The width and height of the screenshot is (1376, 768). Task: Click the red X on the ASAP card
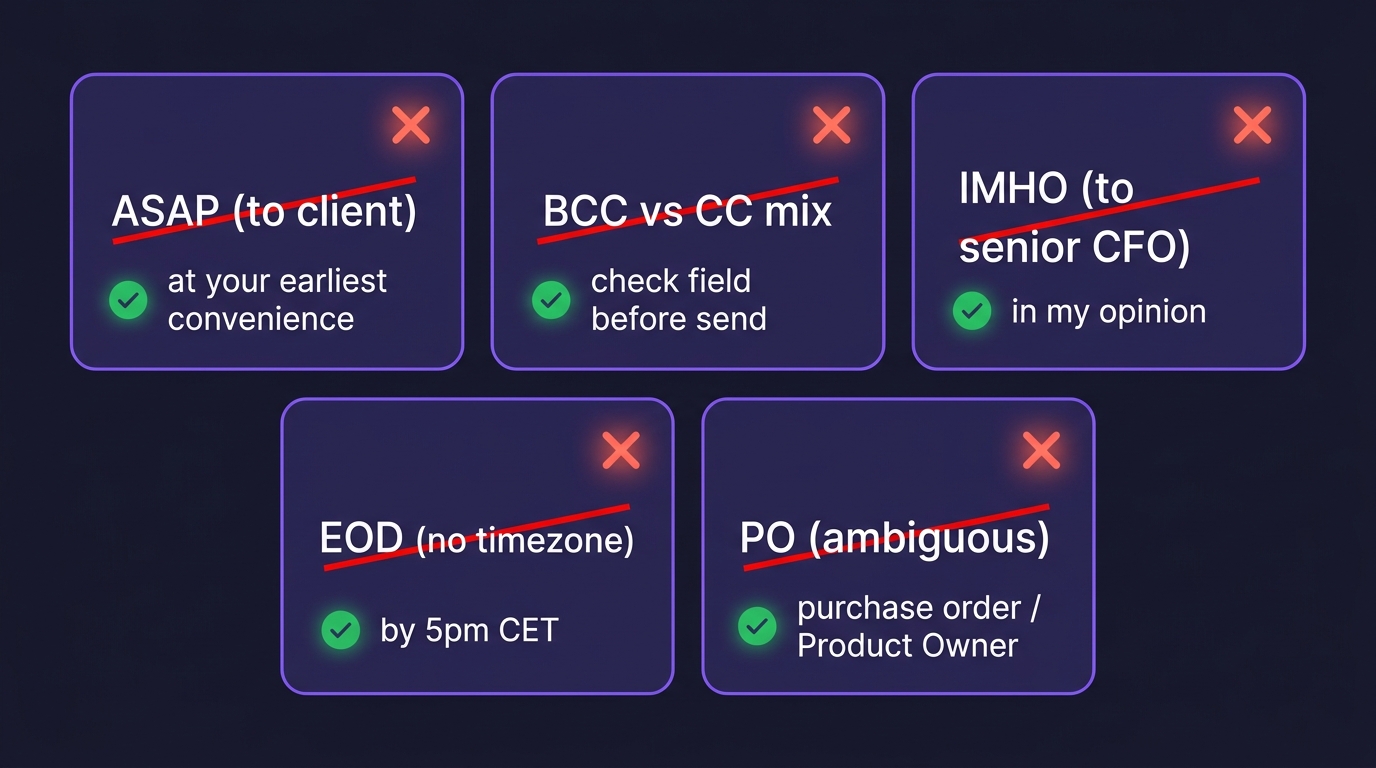pyautogui.click(x=411, y=126)
